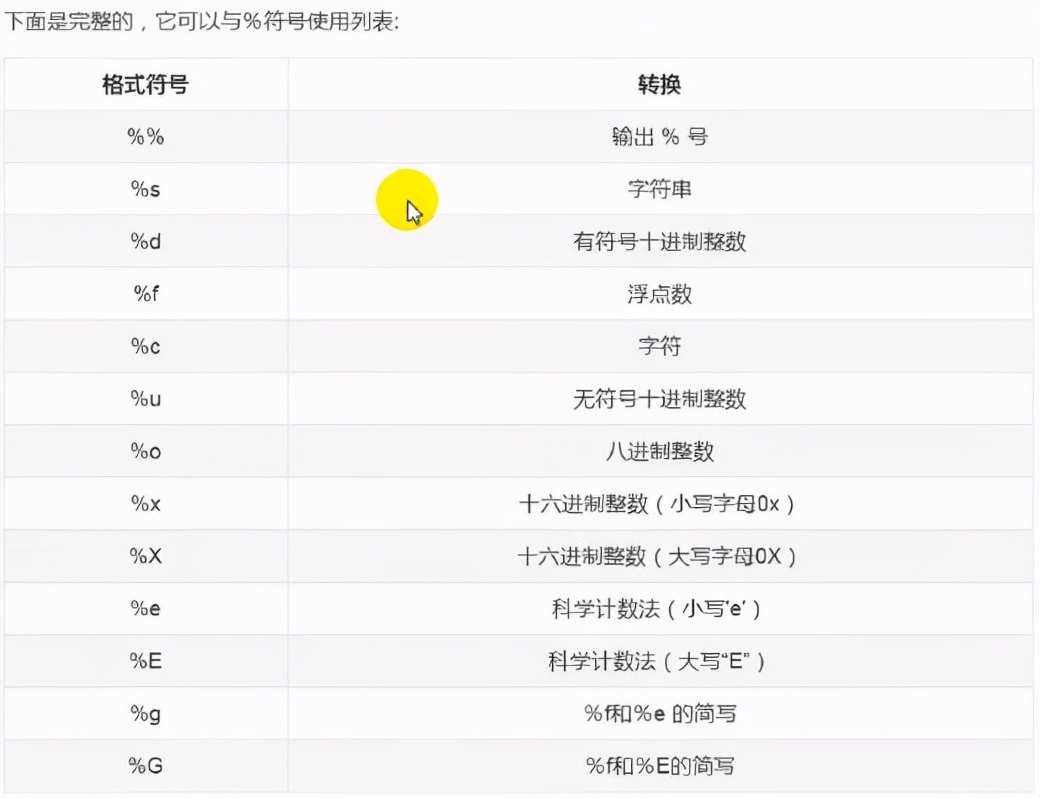Click the 八进制整数 description cell
1040x798 pixels.
(659, 451)
